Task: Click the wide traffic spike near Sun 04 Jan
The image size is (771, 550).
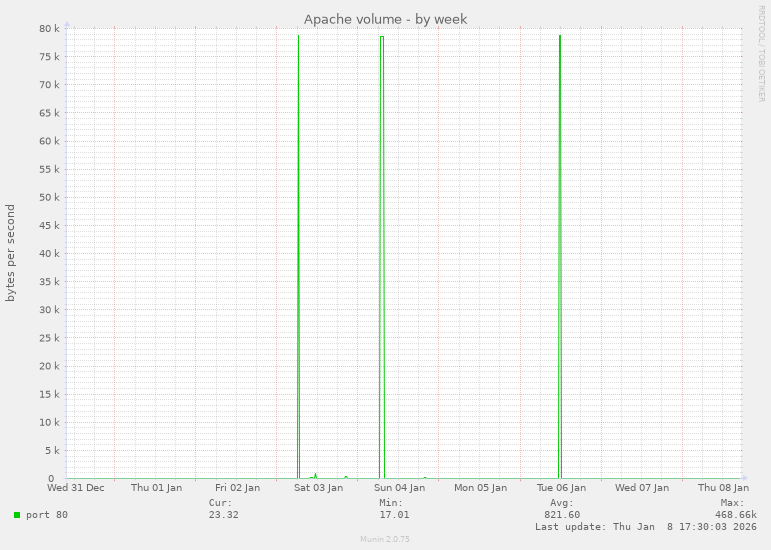Action: tap(382, 257)
